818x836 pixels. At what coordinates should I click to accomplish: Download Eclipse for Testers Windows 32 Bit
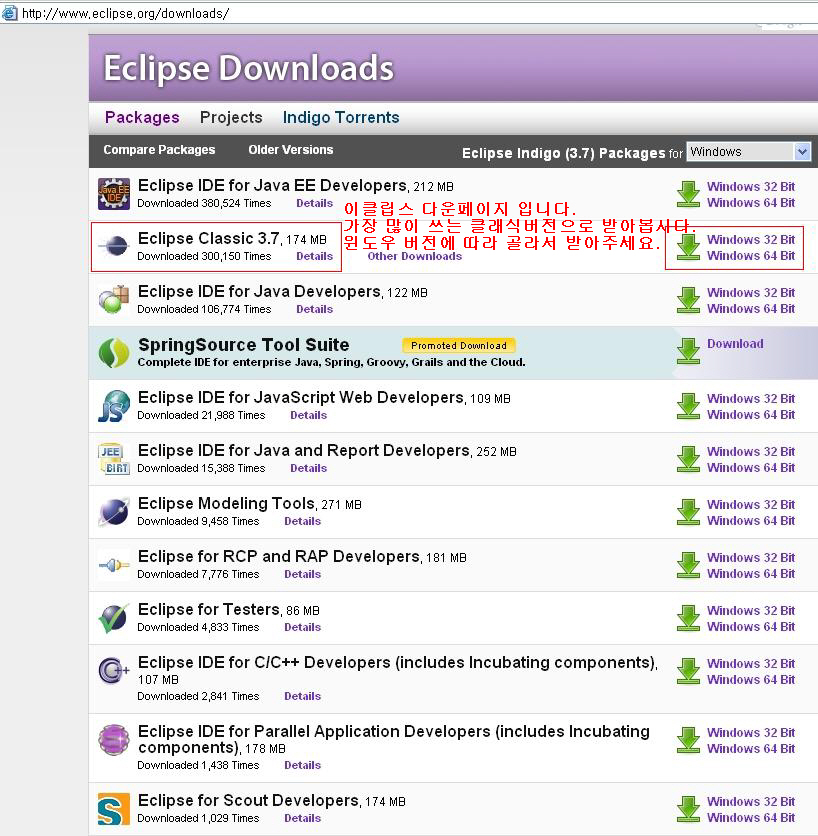point(751,610)
